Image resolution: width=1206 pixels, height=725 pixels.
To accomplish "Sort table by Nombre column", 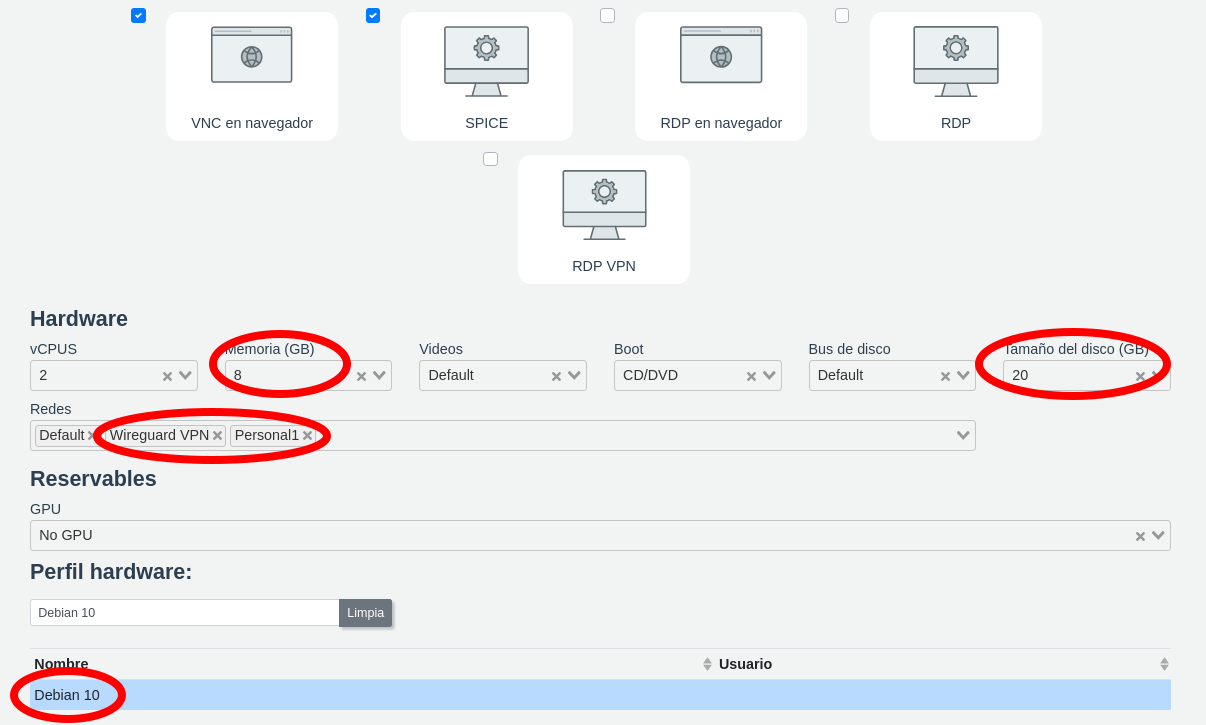I will click(x=62, y=664).
